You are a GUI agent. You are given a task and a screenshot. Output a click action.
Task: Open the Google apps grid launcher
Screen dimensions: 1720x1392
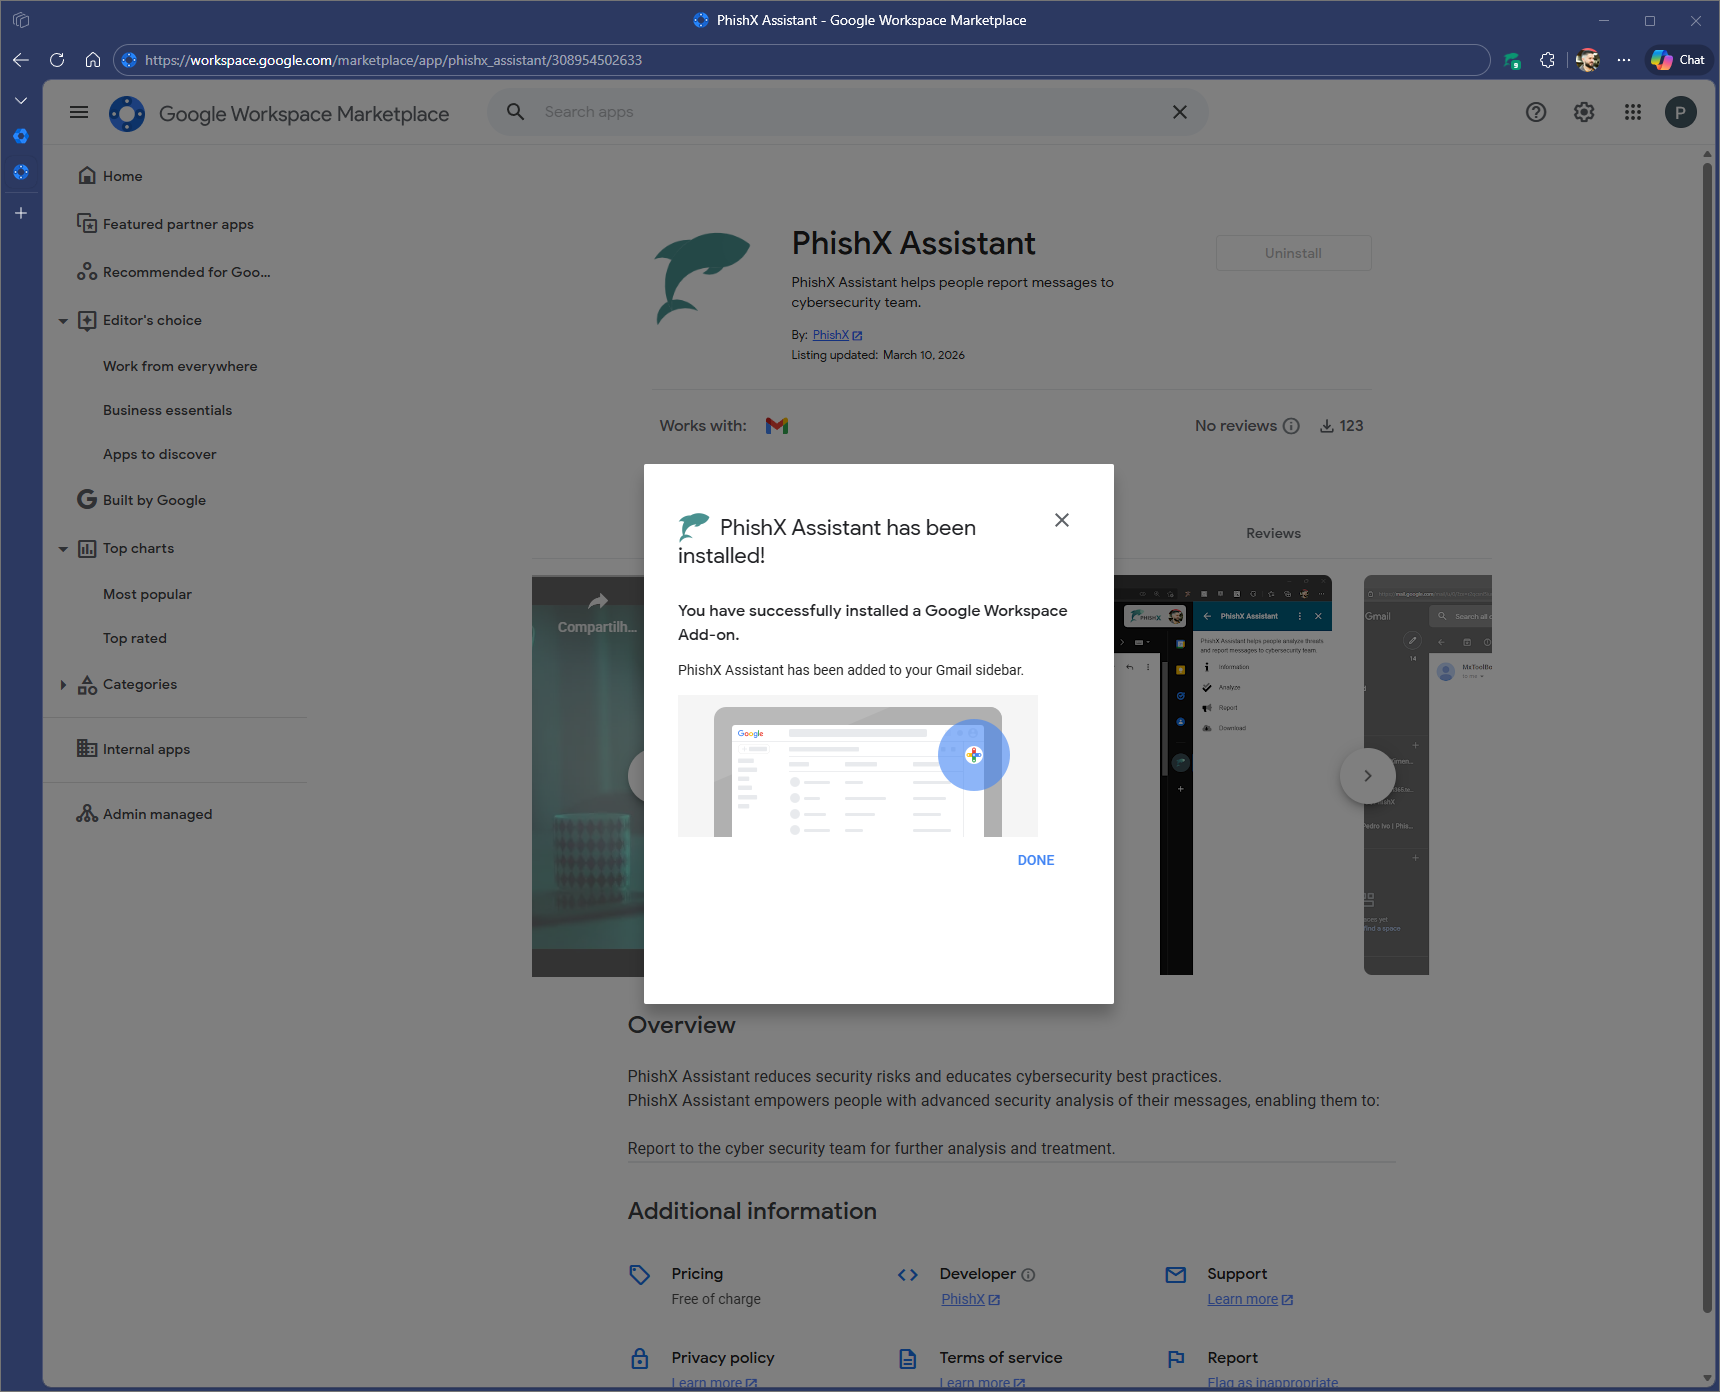coord(1632,112)
